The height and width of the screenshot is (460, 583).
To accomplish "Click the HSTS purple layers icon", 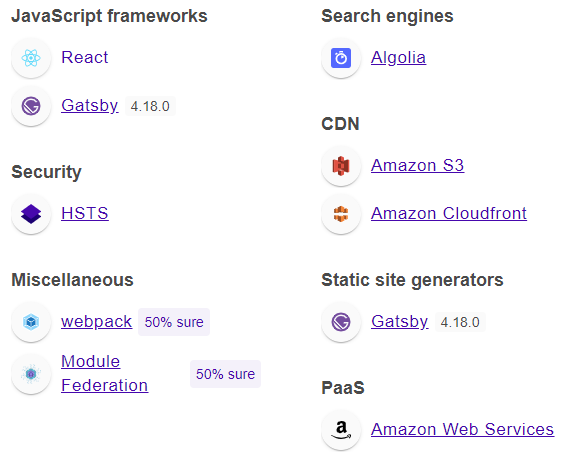I will click(x=31, y=214).
